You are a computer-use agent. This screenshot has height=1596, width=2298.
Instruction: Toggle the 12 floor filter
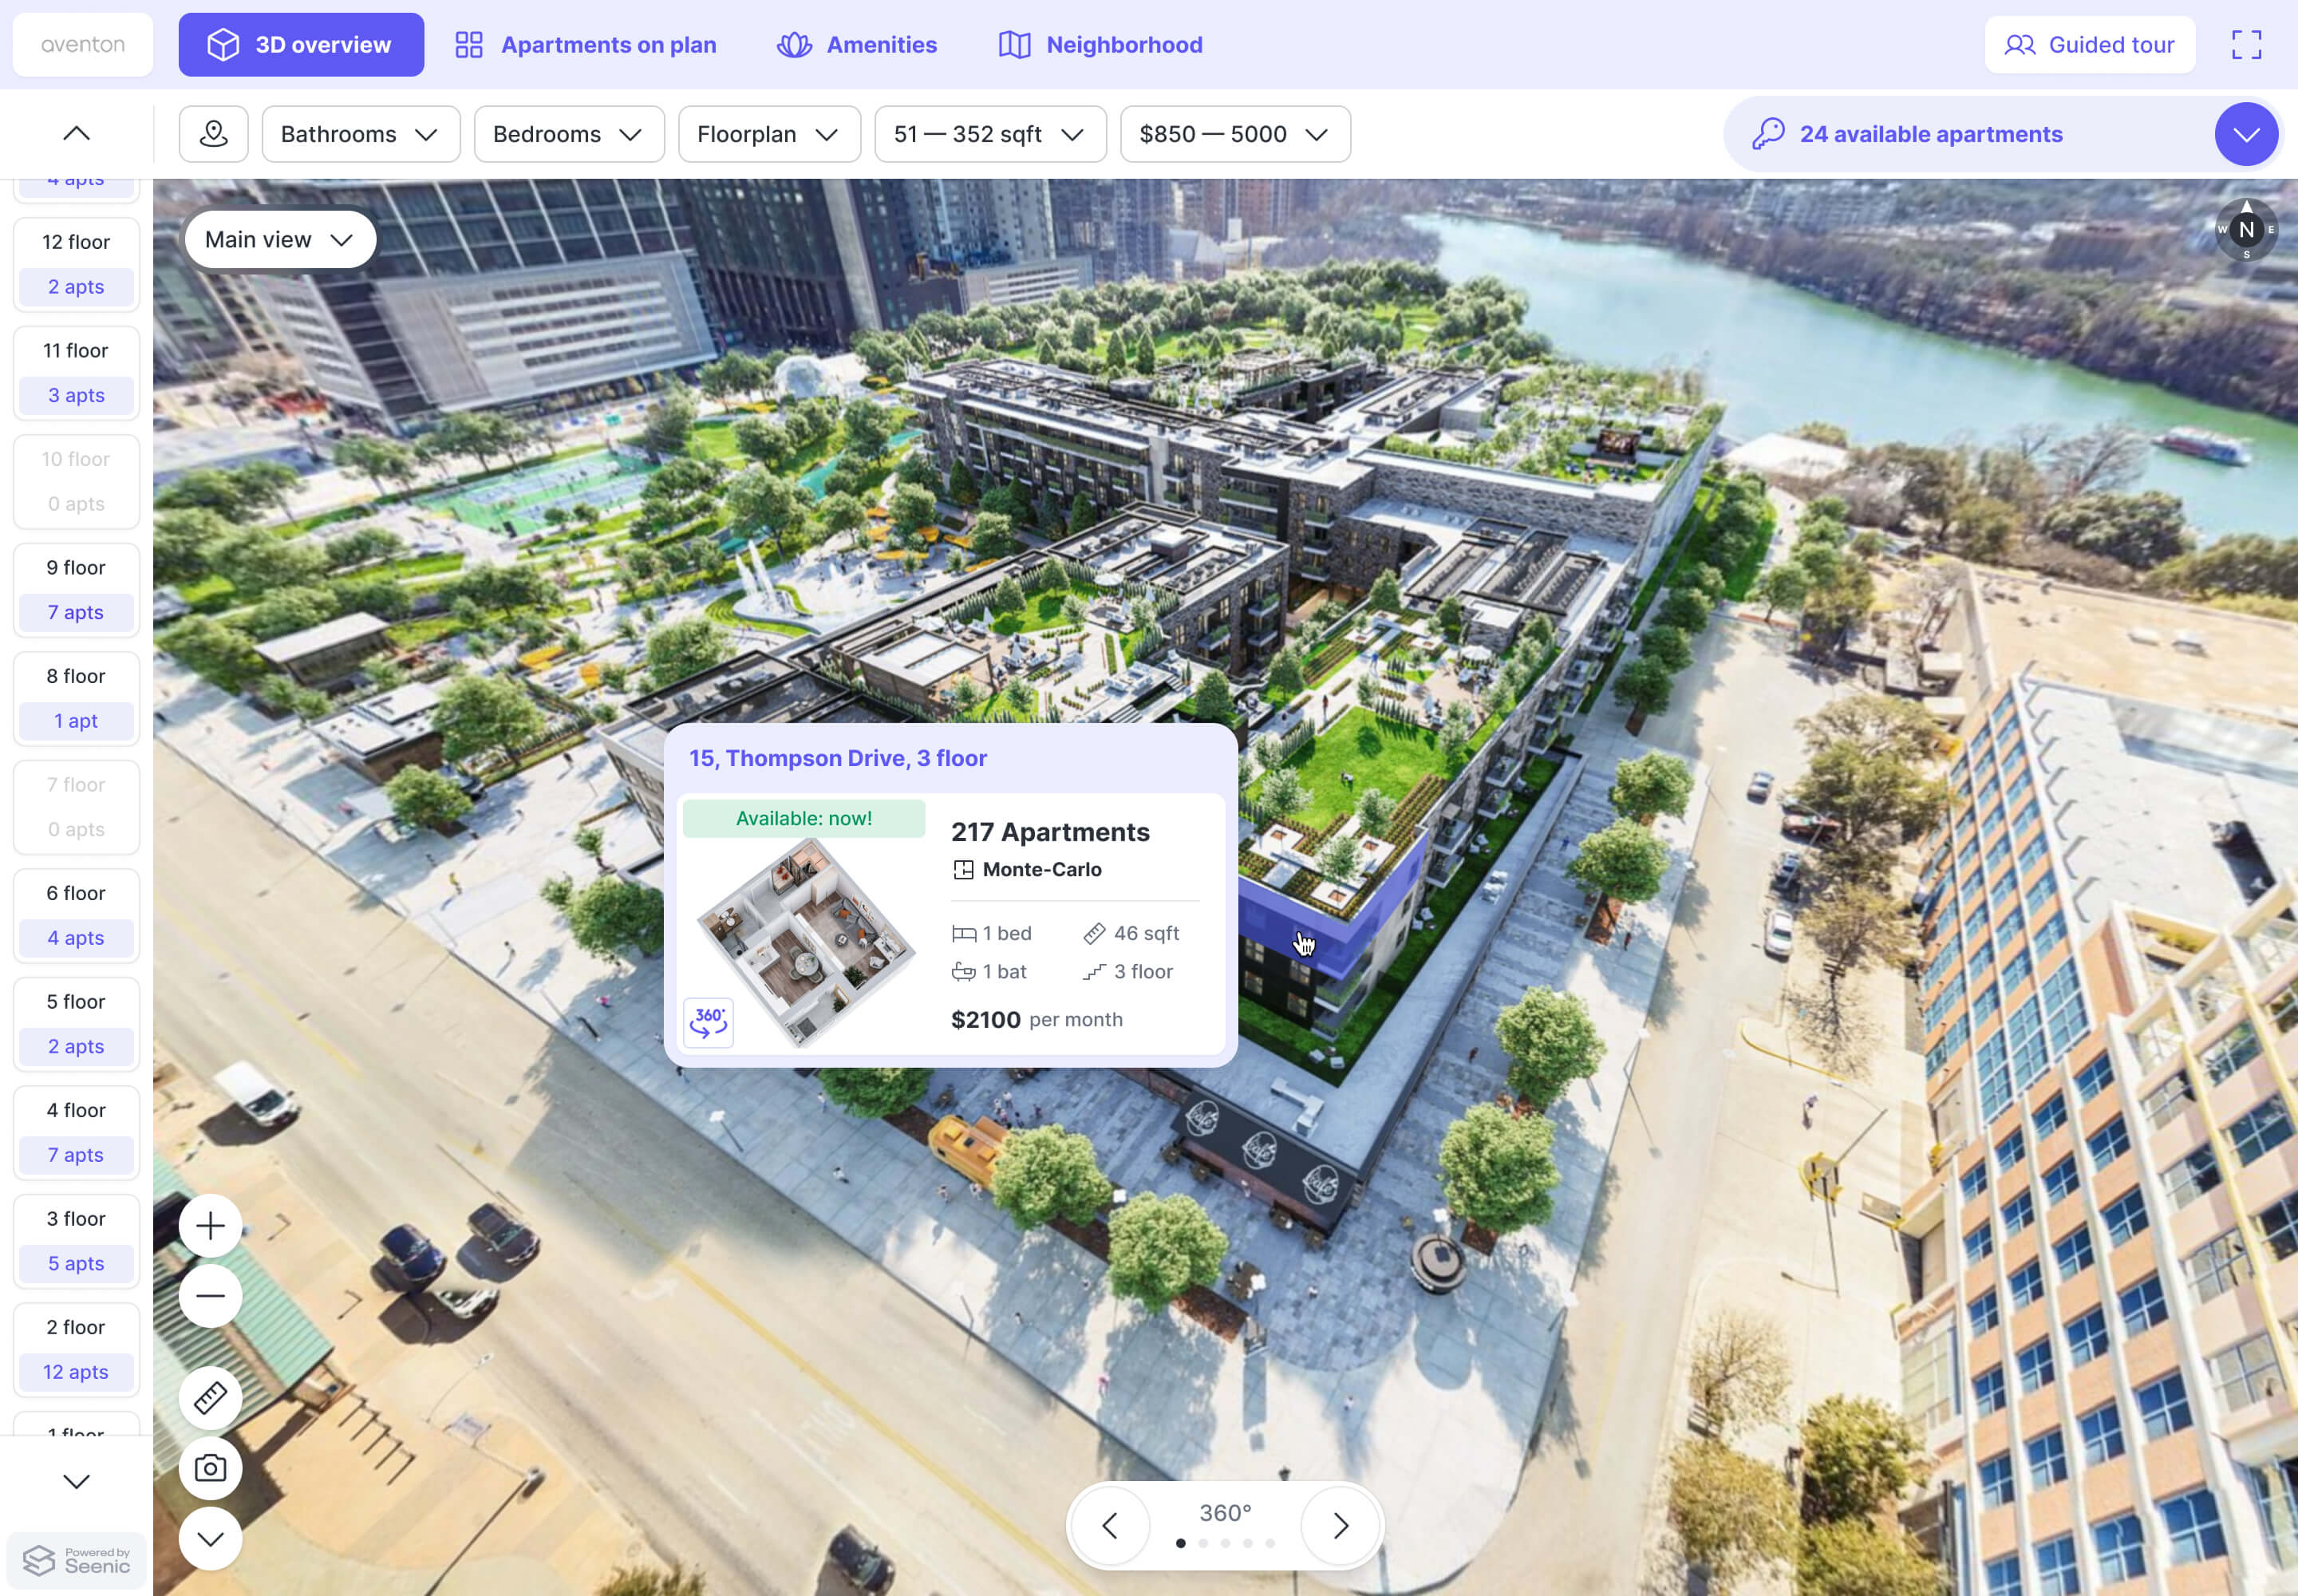click(76, 264)
